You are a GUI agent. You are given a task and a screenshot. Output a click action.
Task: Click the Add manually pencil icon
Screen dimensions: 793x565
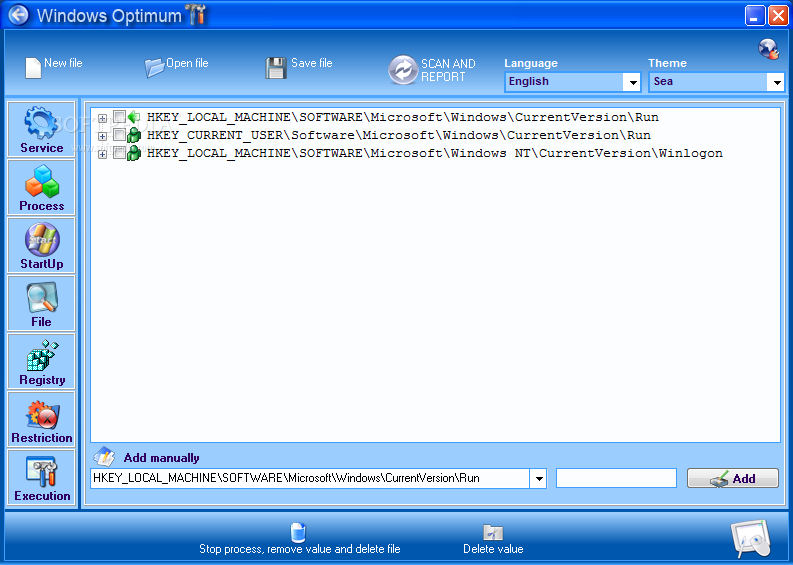[x=105, y=456]
